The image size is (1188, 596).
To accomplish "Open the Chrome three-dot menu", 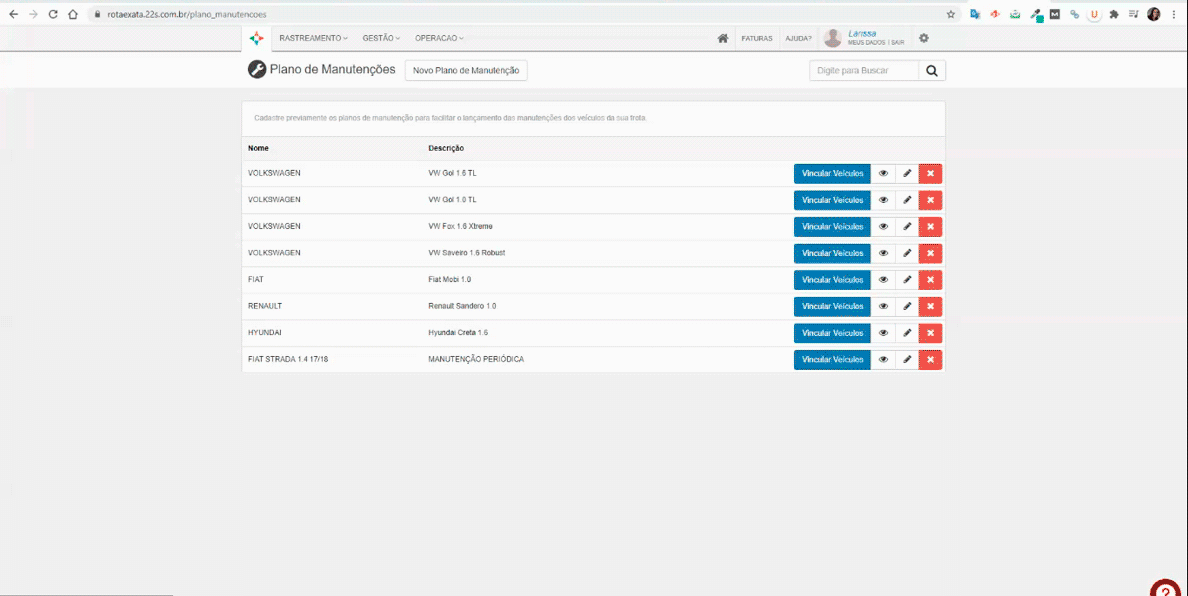I will point(1174,14).
